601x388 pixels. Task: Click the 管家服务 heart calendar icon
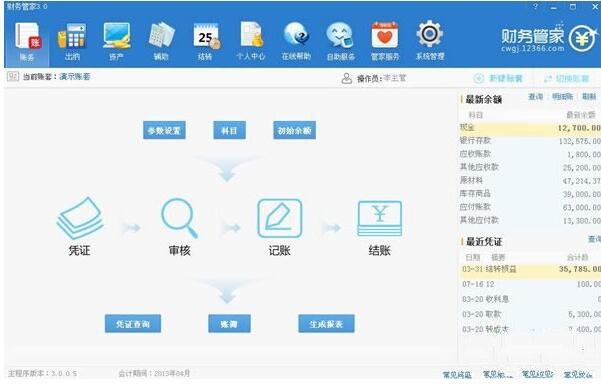click(385, 42)
